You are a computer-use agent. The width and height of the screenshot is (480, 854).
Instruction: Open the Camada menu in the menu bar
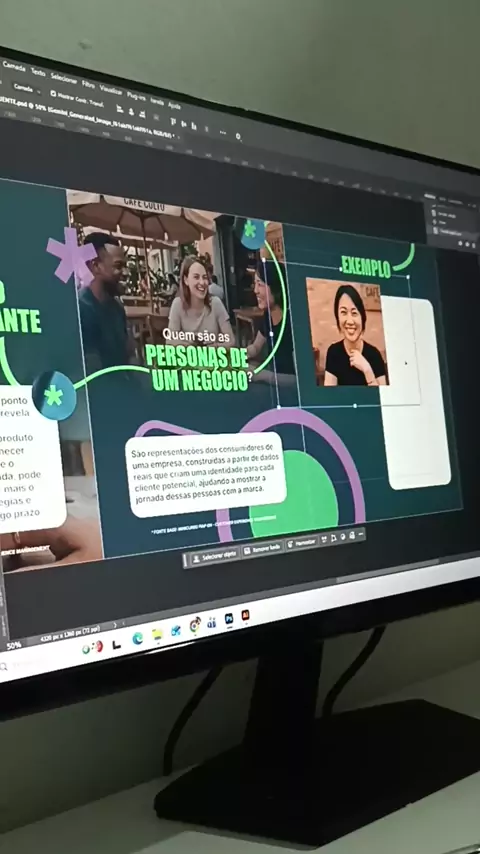point(14,68)
